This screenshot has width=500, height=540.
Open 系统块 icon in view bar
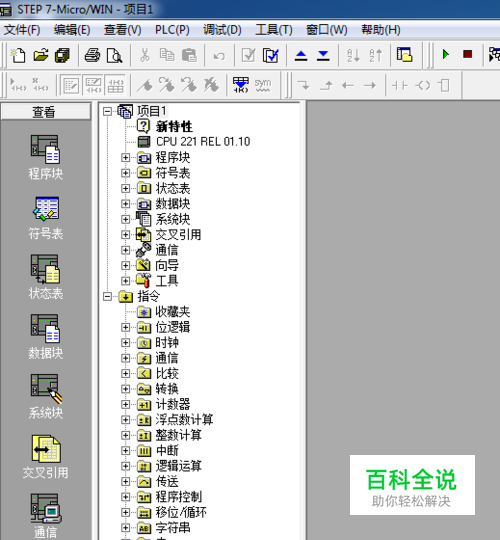click(x=45, y=397)
